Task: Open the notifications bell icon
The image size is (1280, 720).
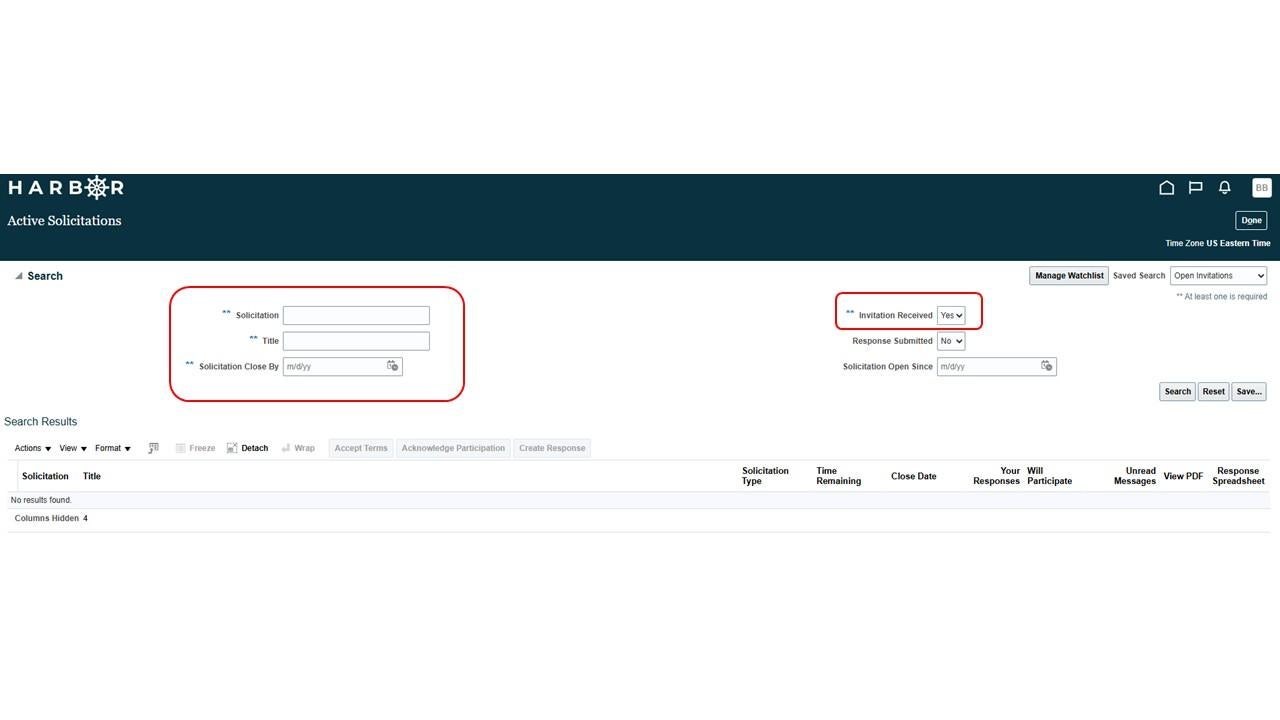Action: (x=1224, y=188)
